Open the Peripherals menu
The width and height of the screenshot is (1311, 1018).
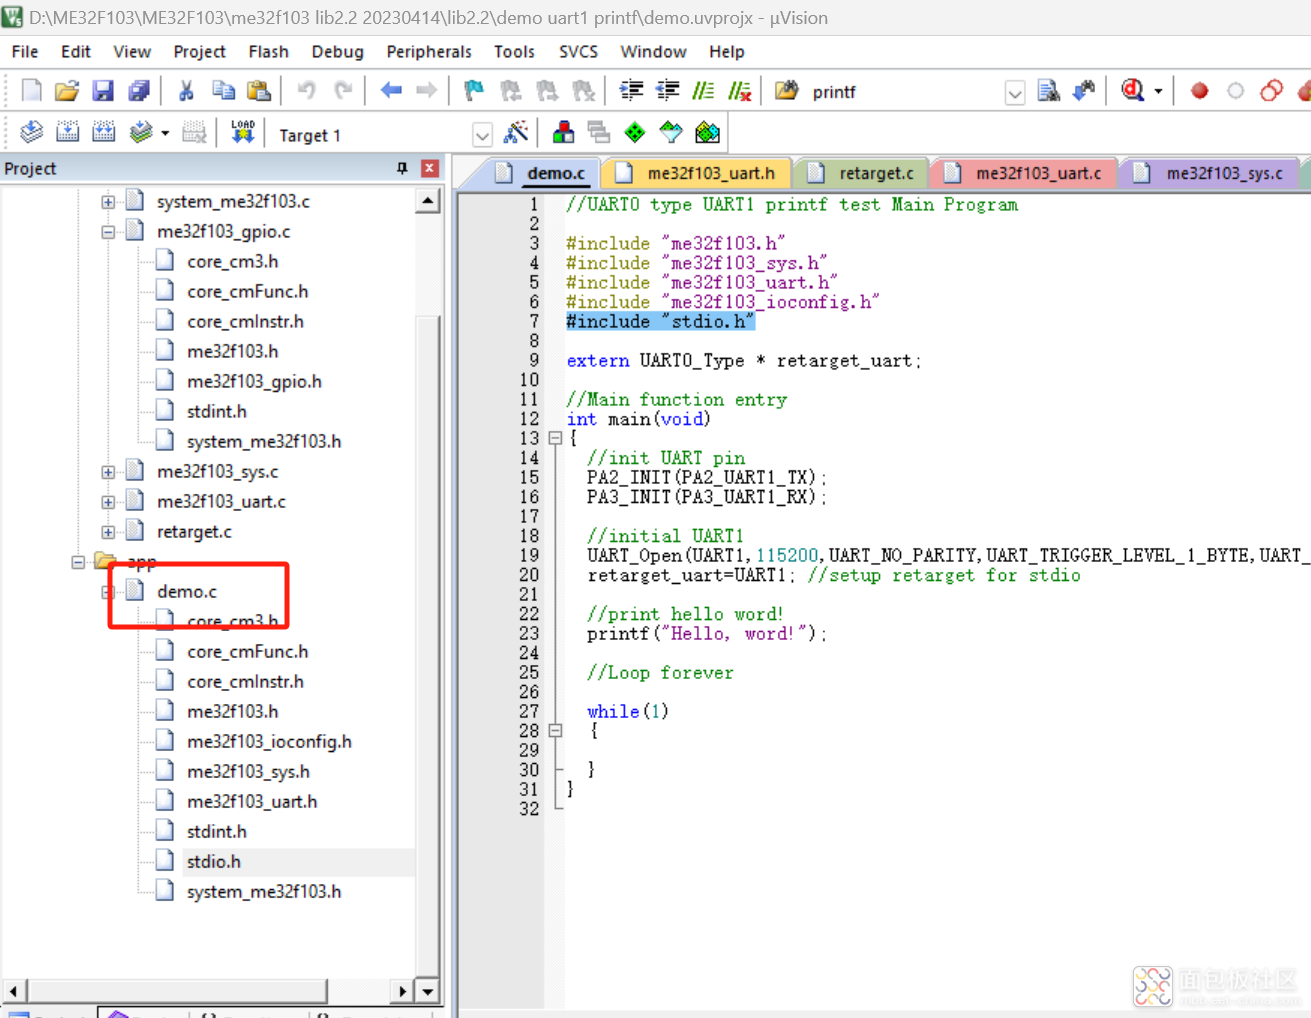click(428, 51)
